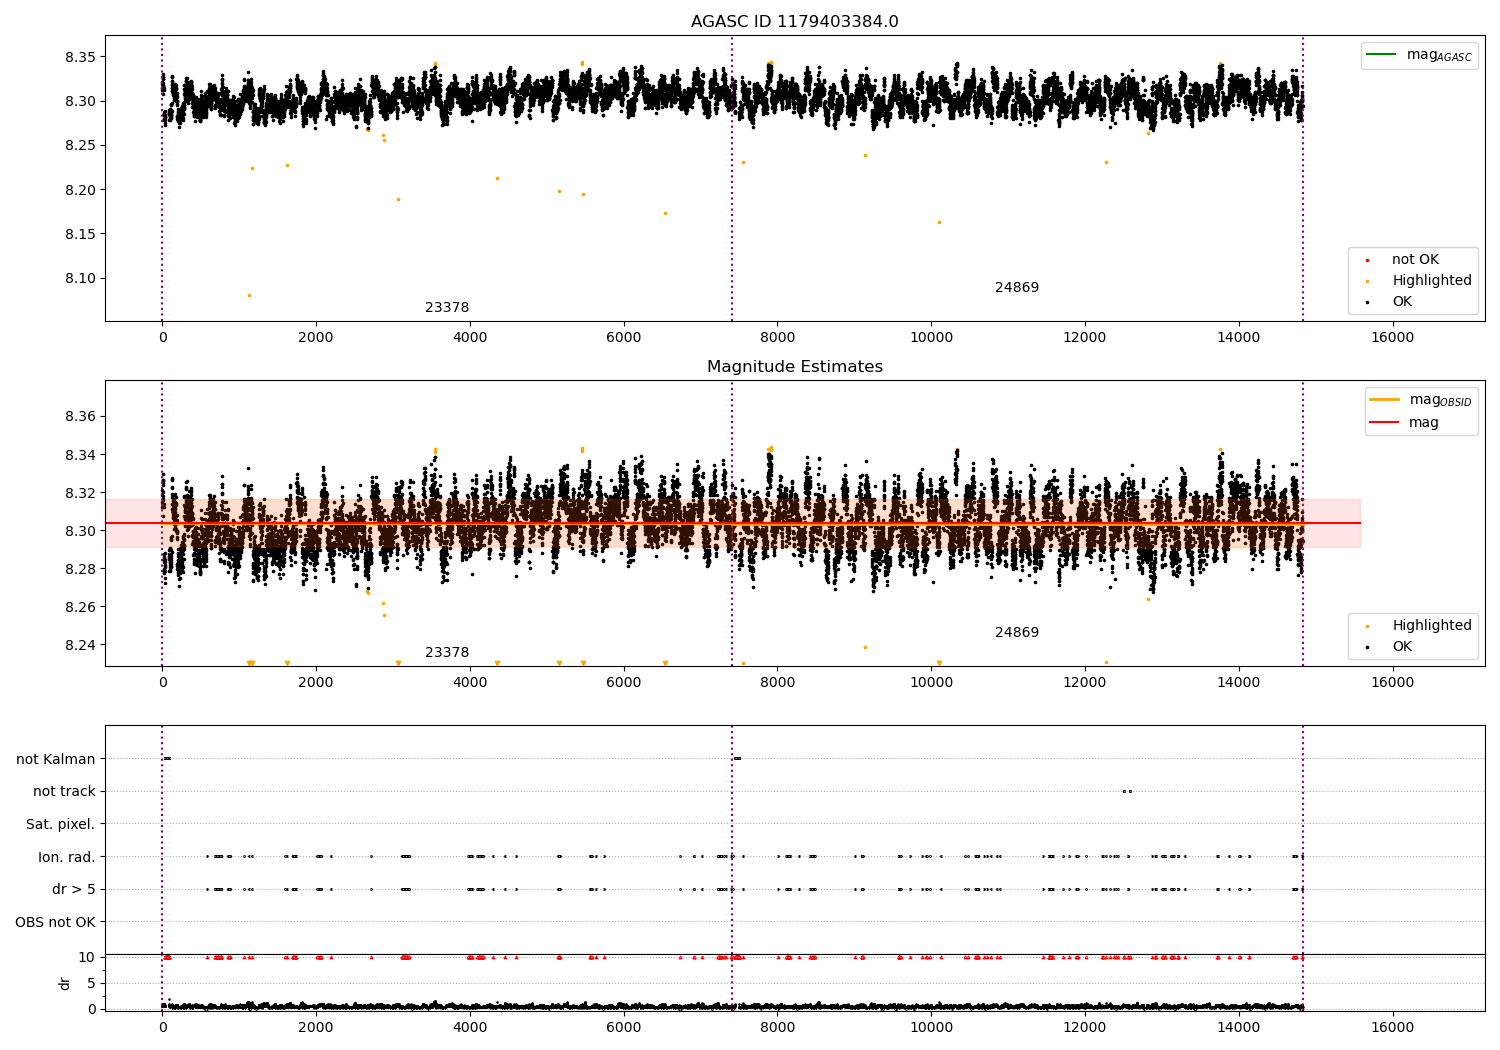The height and width of the screenshot is (1050, 1500).
Task: Click the 'Ion. rad.' row label
Action: tap(67, 857)
